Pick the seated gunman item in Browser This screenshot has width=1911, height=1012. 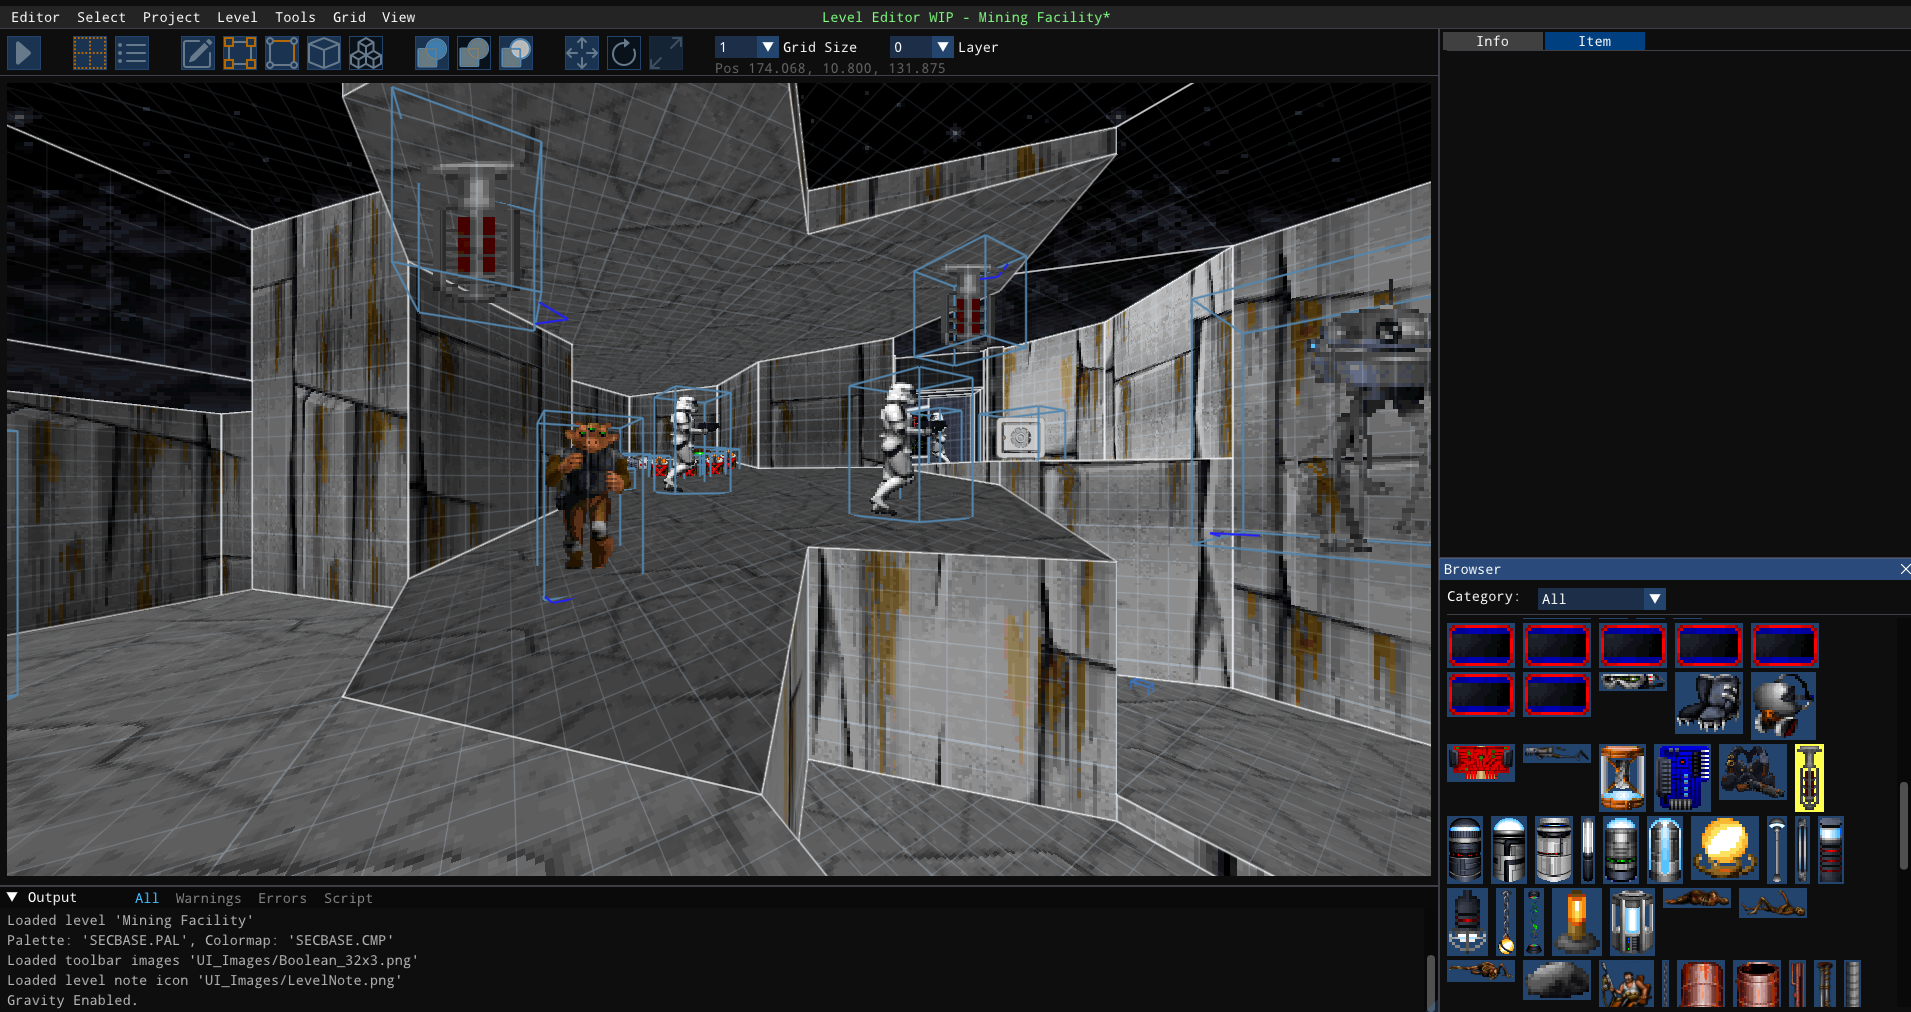1626,984
